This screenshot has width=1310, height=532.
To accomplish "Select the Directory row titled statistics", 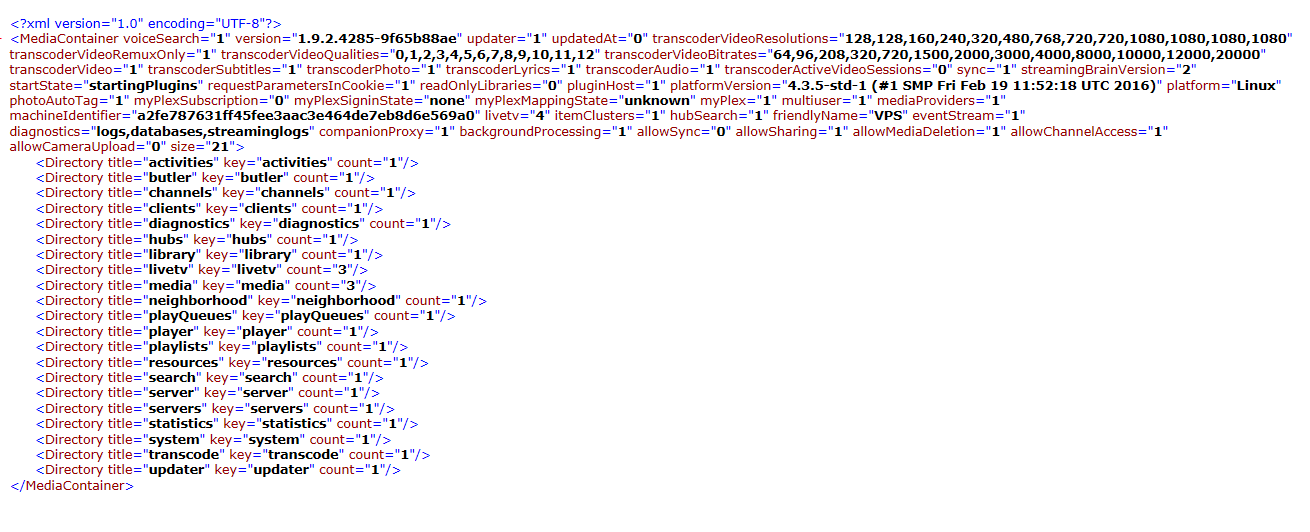I will pos(227,424).
